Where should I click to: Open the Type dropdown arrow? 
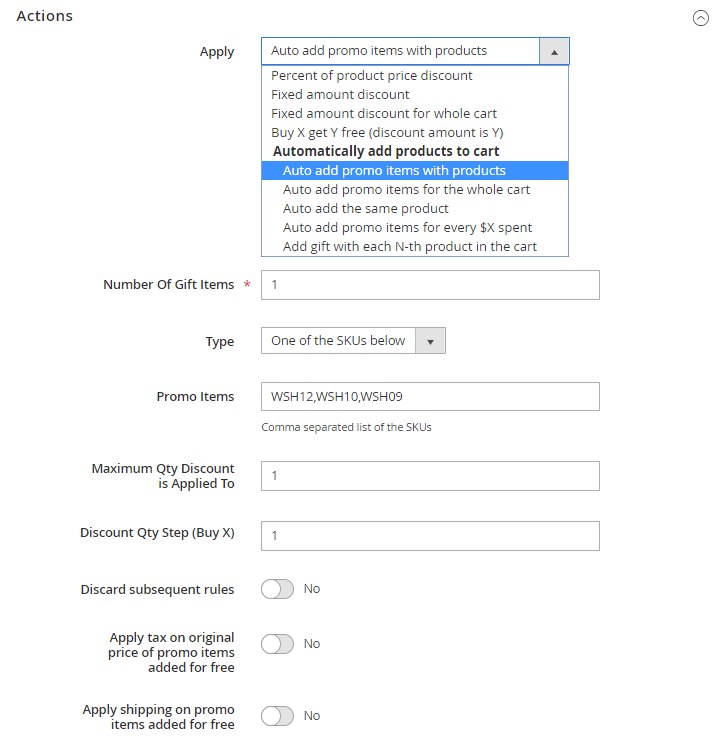pyautogui.click(x=430, y=341)
